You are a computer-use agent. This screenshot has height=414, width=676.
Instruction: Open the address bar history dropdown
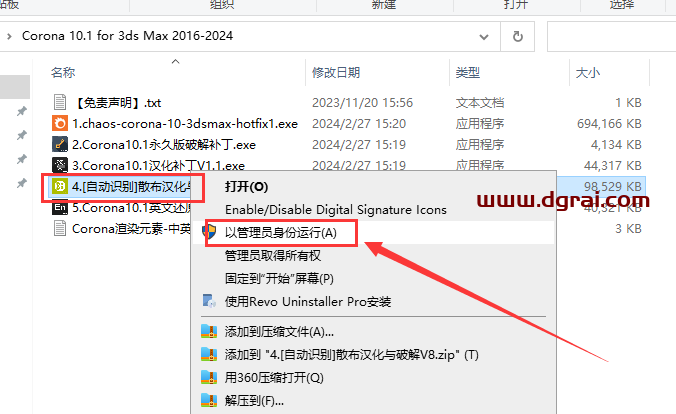[x=484, y=37]
